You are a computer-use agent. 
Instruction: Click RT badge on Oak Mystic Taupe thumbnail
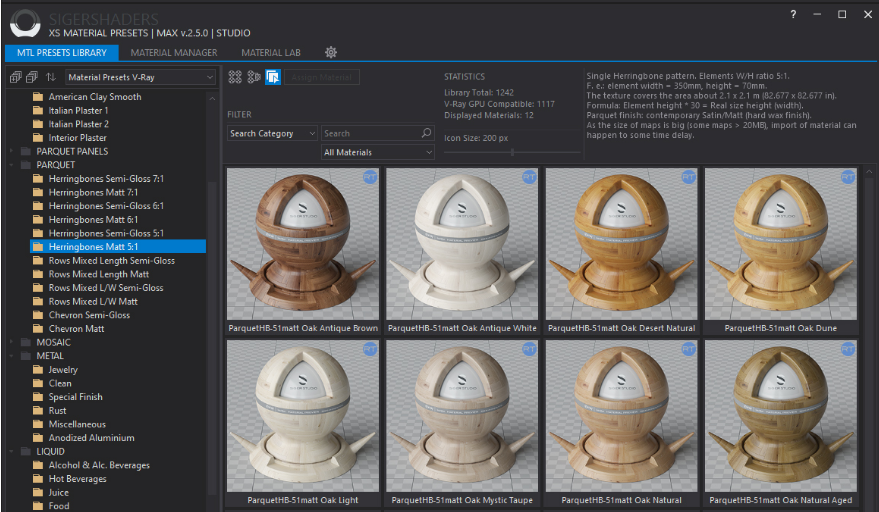(529, 349)
